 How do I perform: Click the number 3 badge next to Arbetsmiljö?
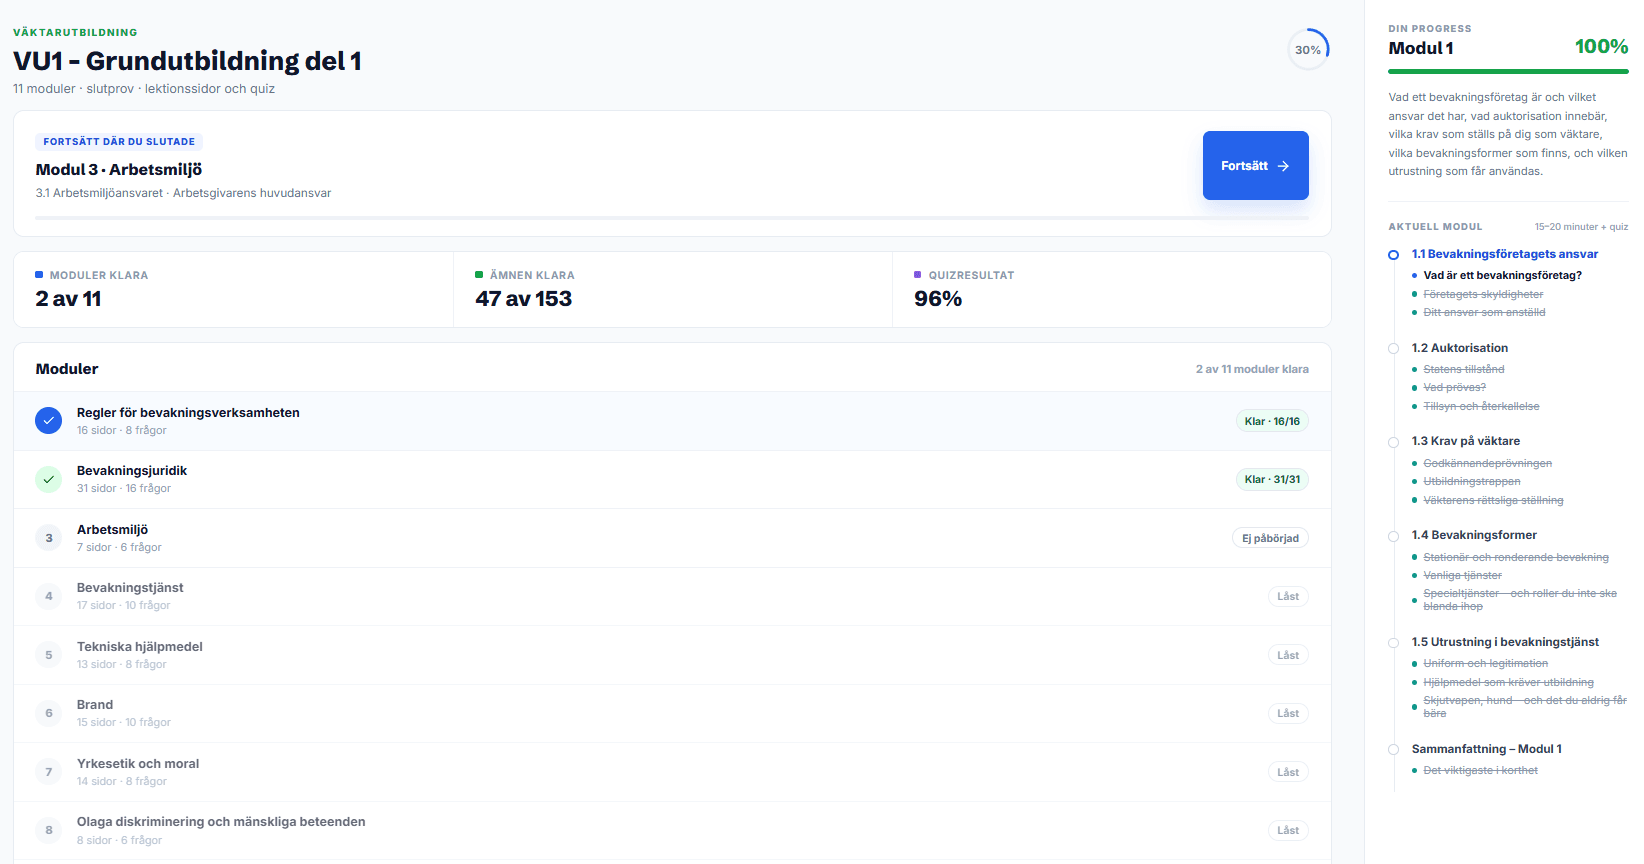[48, 538]
